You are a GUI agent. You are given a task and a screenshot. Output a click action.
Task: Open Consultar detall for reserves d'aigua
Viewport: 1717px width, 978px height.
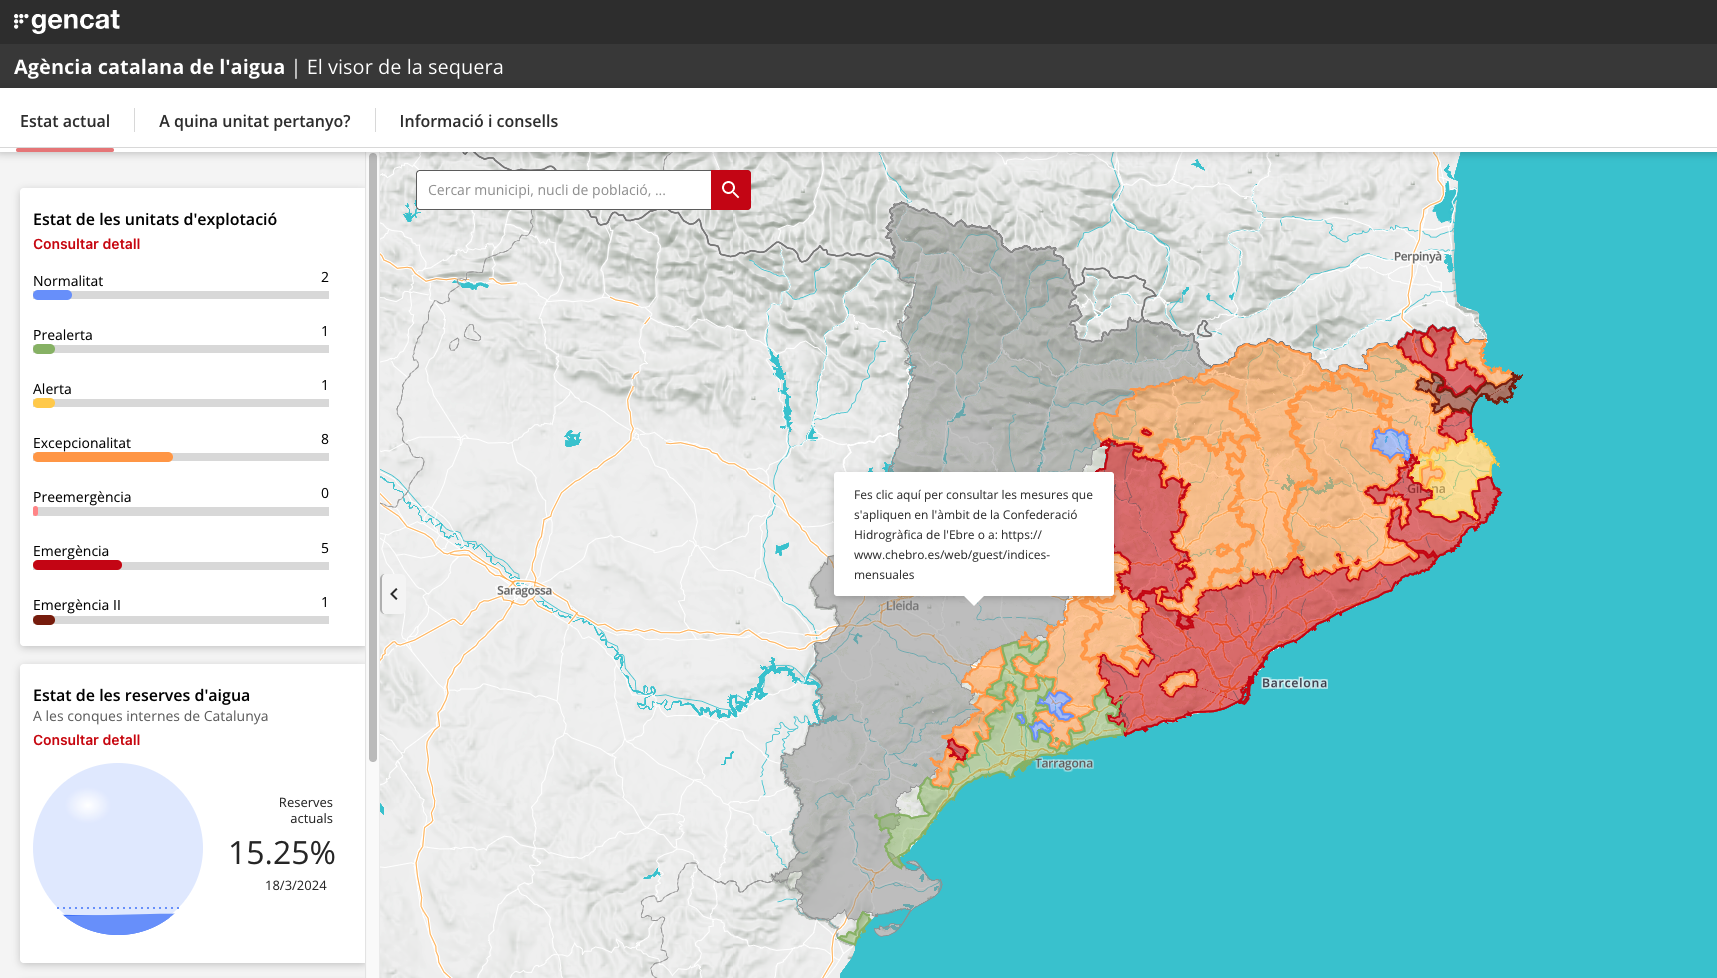pyautogui.click(x=87, y=740)
